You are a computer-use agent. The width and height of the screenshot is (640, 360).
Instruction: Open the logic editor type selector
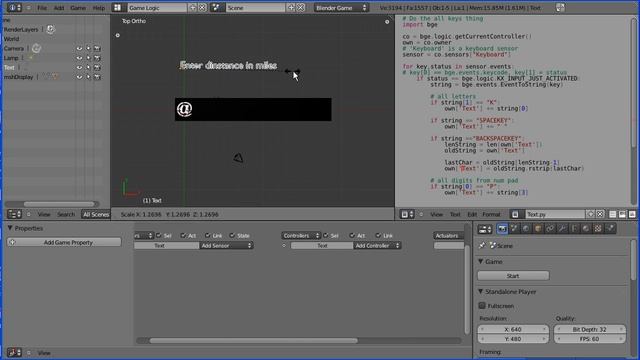[14, 352]
